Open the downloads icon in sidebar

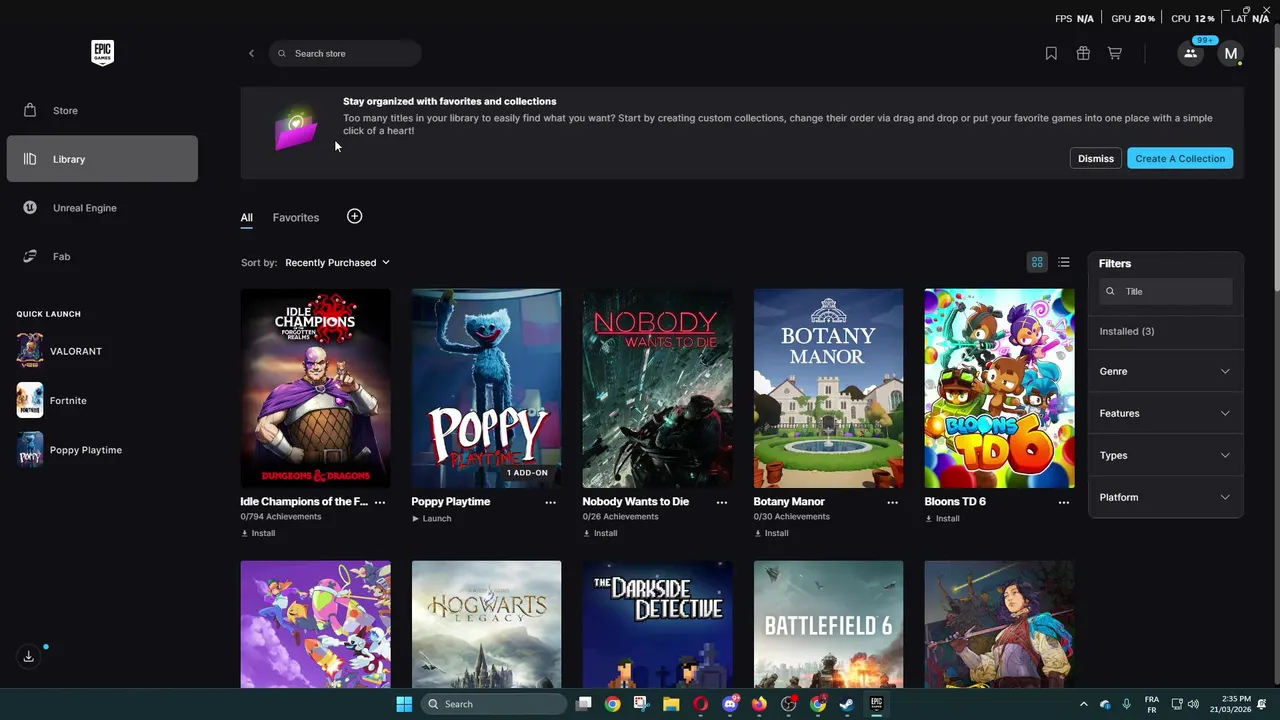click(29, 656)
